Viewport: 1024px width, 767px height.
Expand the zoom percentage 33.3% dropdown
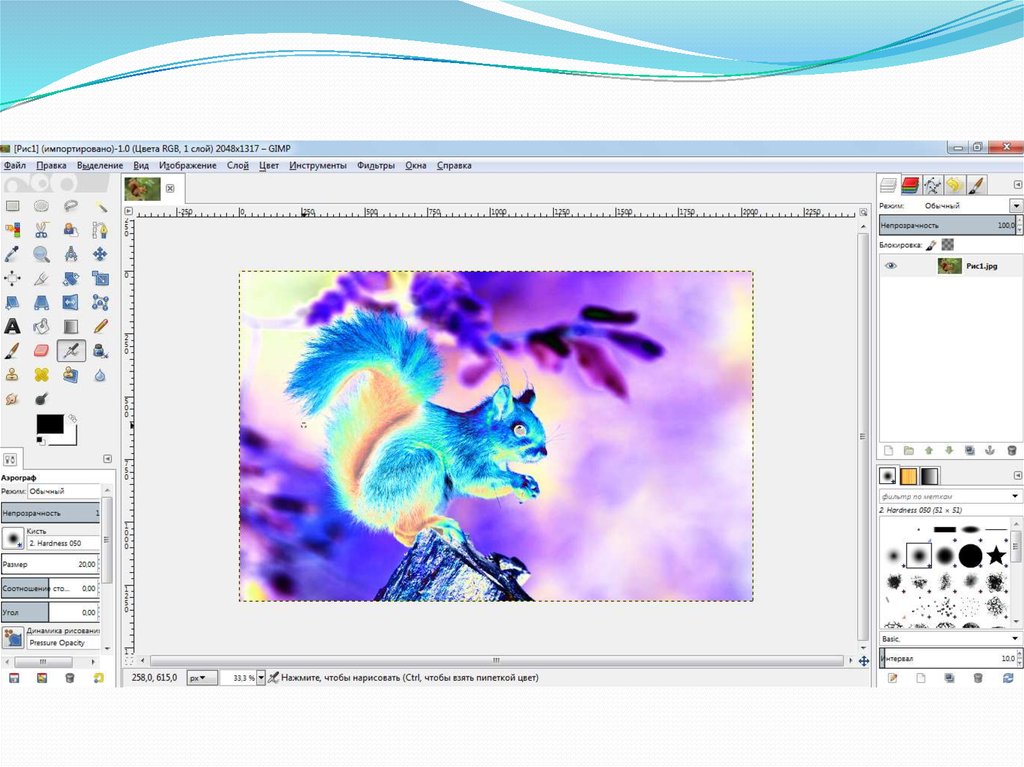pyautogui.click(x=261, y=678)
